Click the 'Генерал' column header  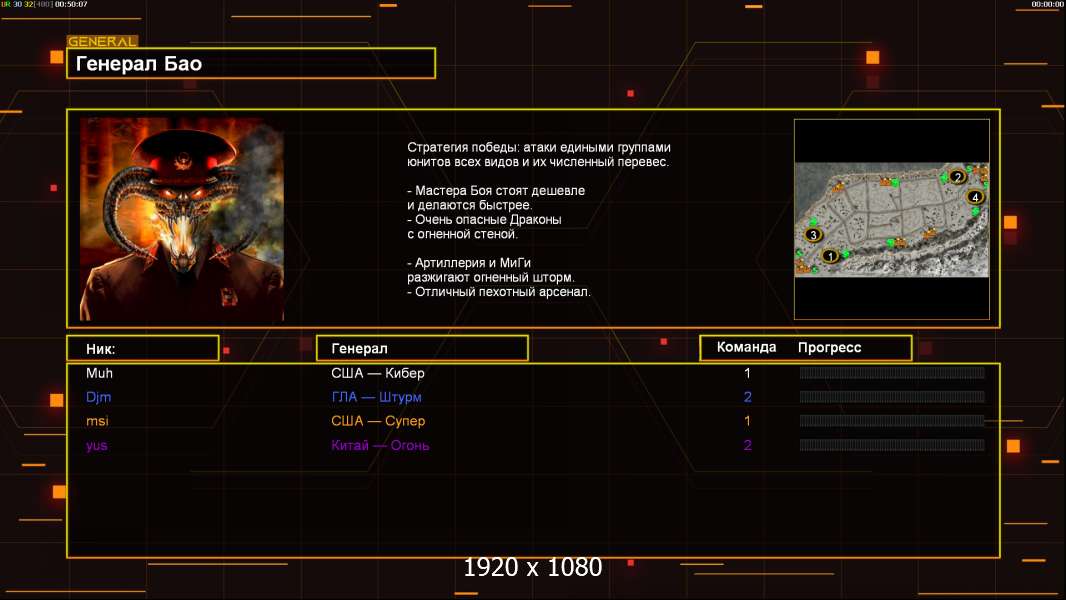[422, 349]
